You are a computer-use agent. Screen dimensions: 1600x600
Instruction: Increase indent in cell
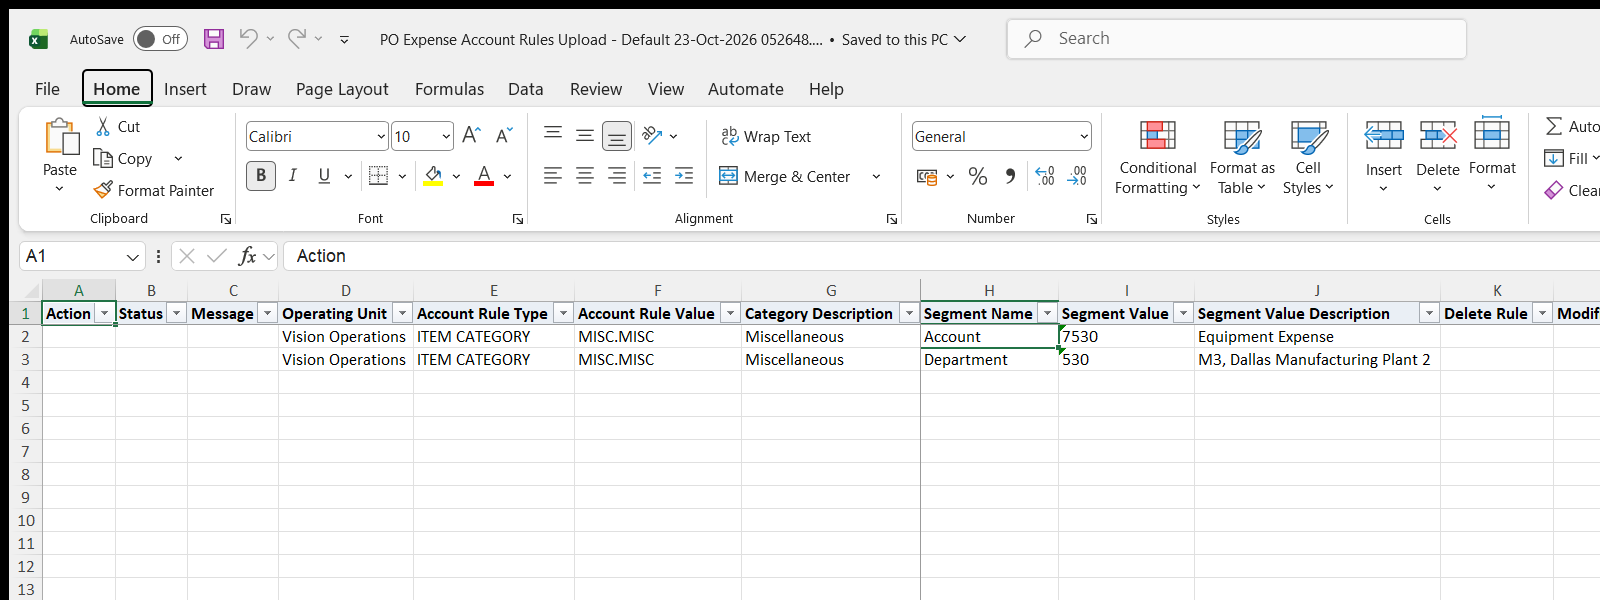(x=684, y=176)
